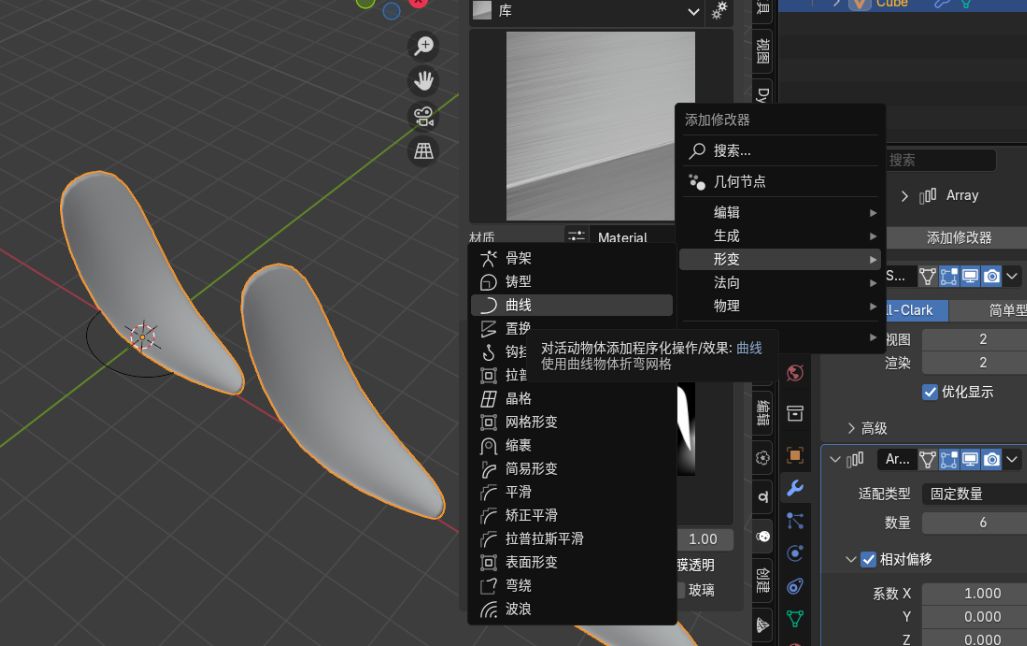The height and width of the screenshot is (646, 1027).
Task: Open the object data green triangle tab
Action: point(795,619)
